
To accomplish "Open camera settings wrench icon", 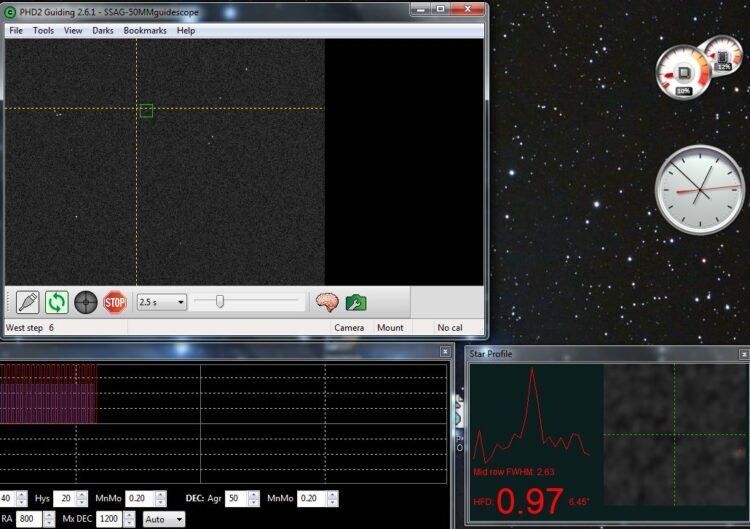I will tap(356, 303).
